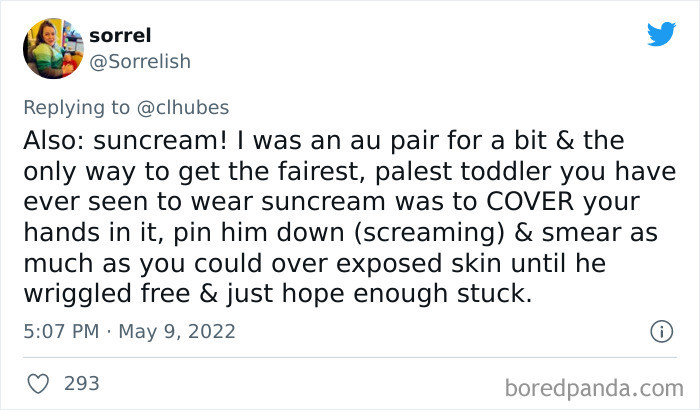Screen dimensions: 700x410
Task: View the 293 likes count
Action: coord(82,383)
